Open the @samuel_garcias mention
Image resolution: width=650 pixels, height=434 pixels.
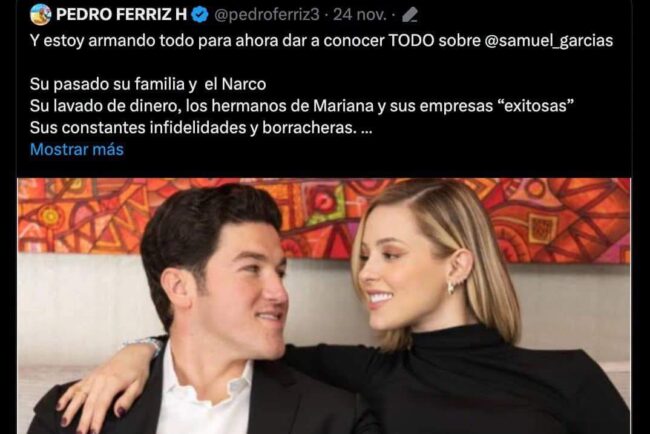coord(548,41)
